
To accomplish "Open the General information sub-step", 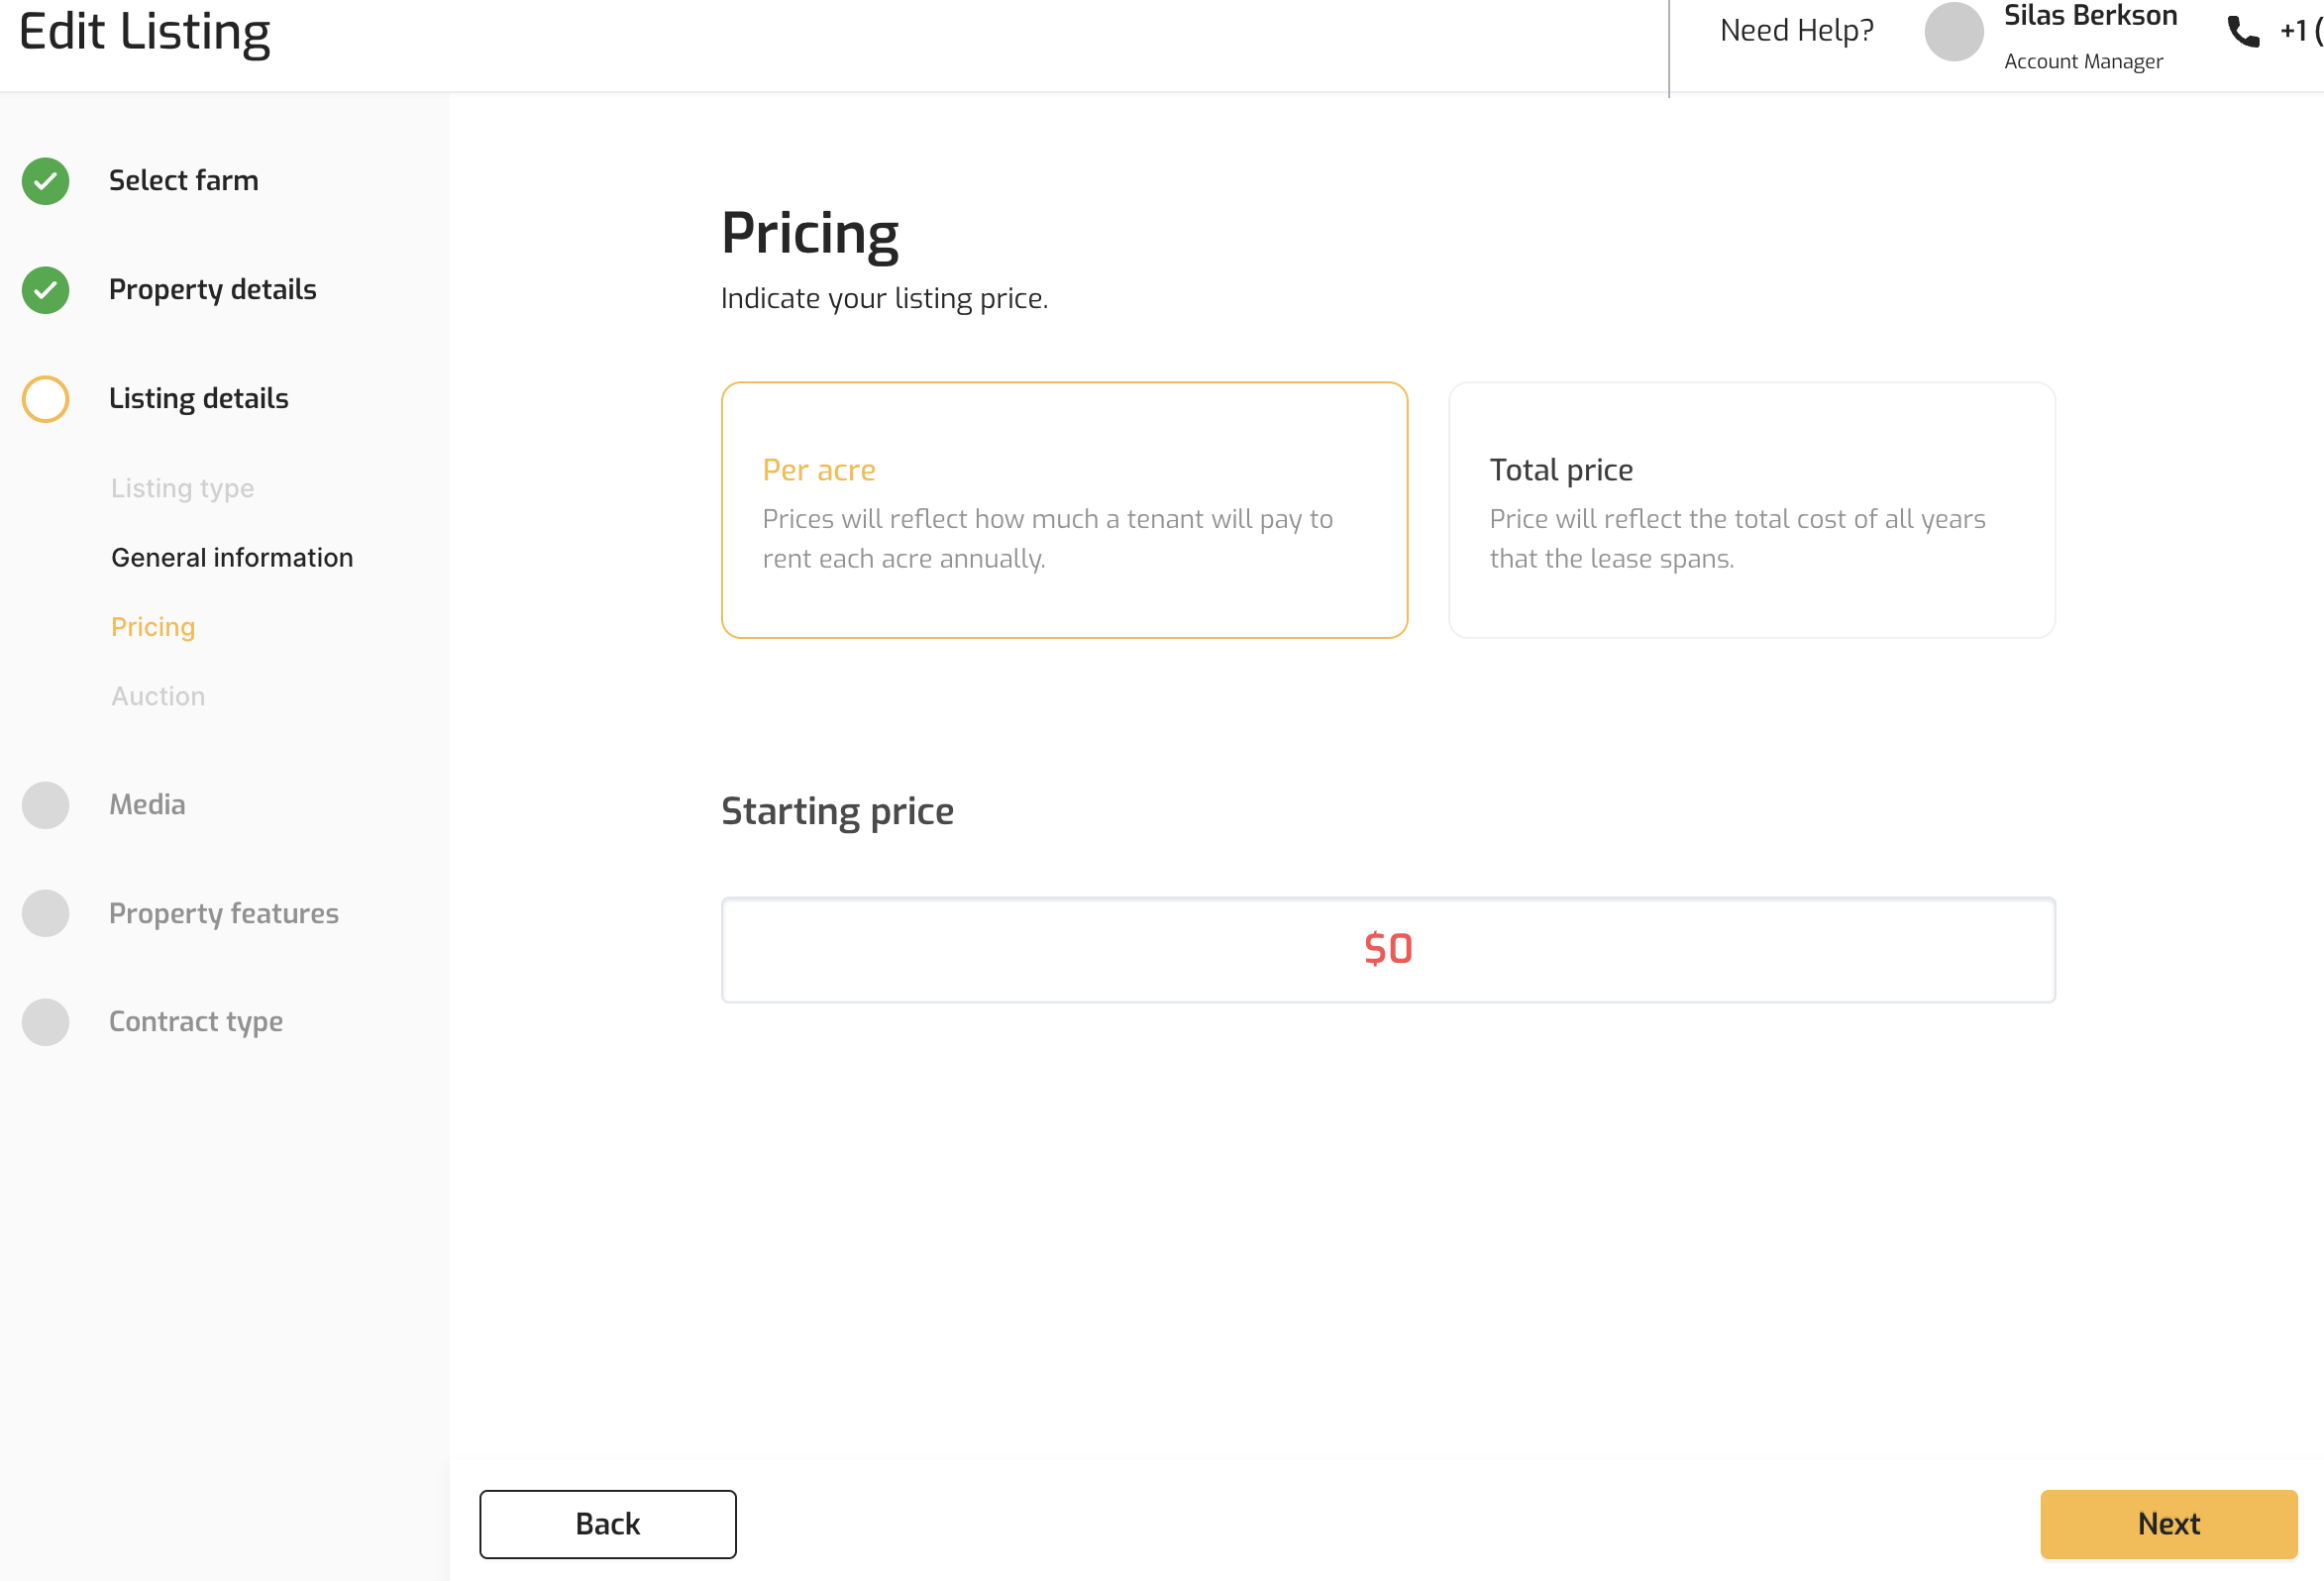I will 232,558.
